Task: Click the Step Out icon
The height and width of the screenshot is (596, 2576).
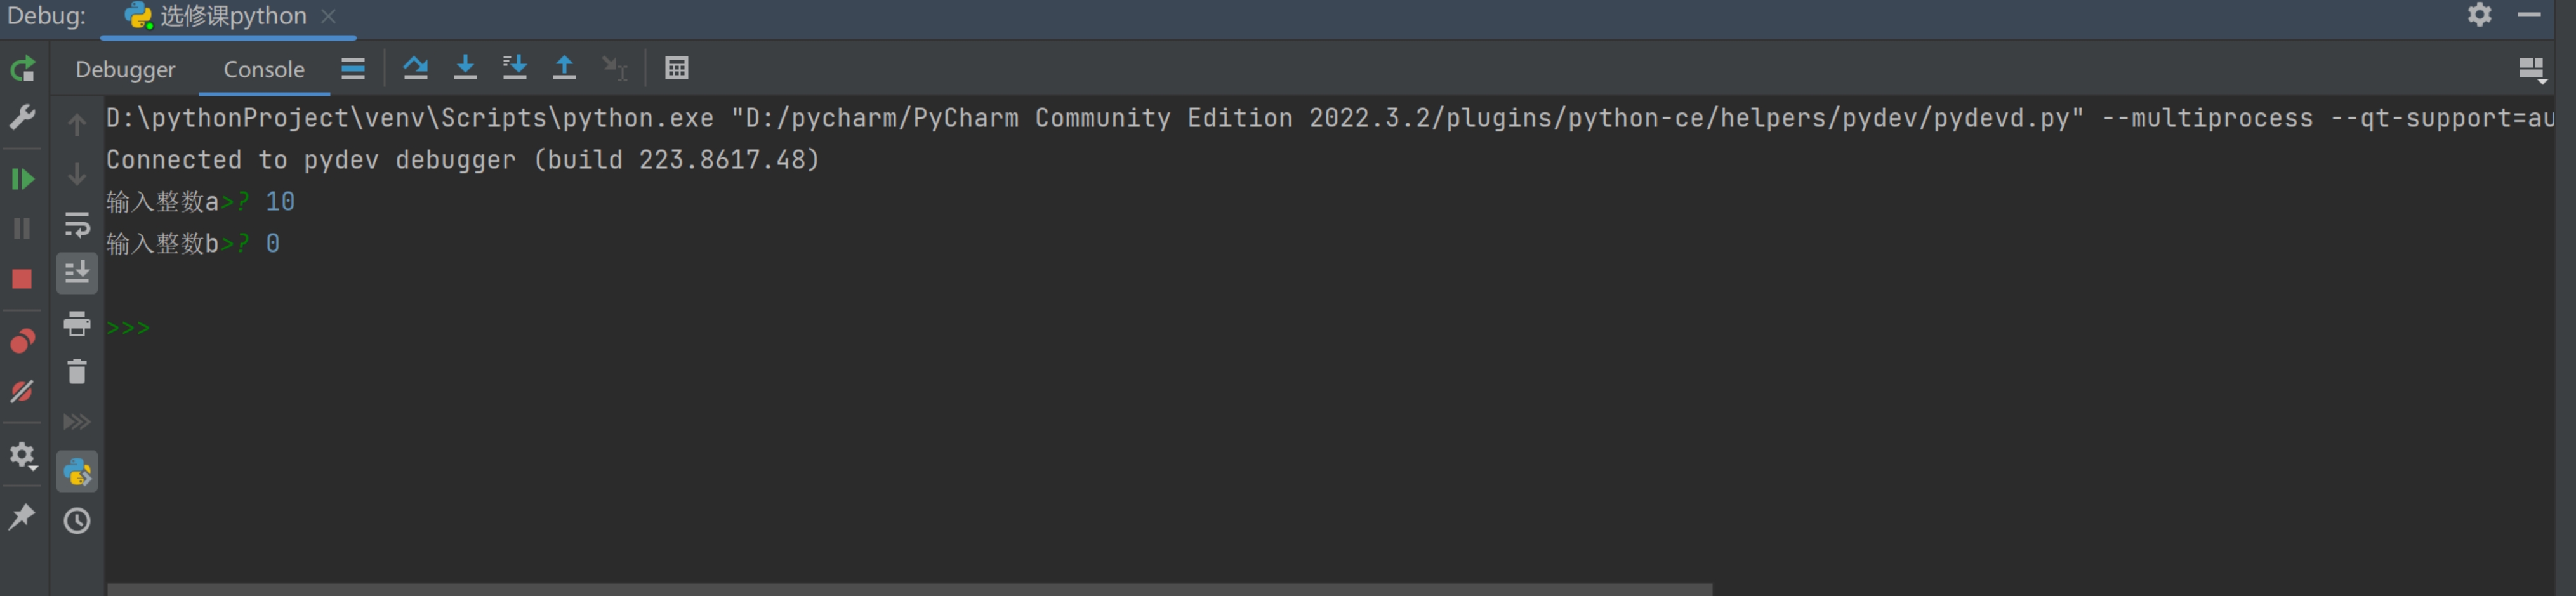Action: click(x=564, y=68)
